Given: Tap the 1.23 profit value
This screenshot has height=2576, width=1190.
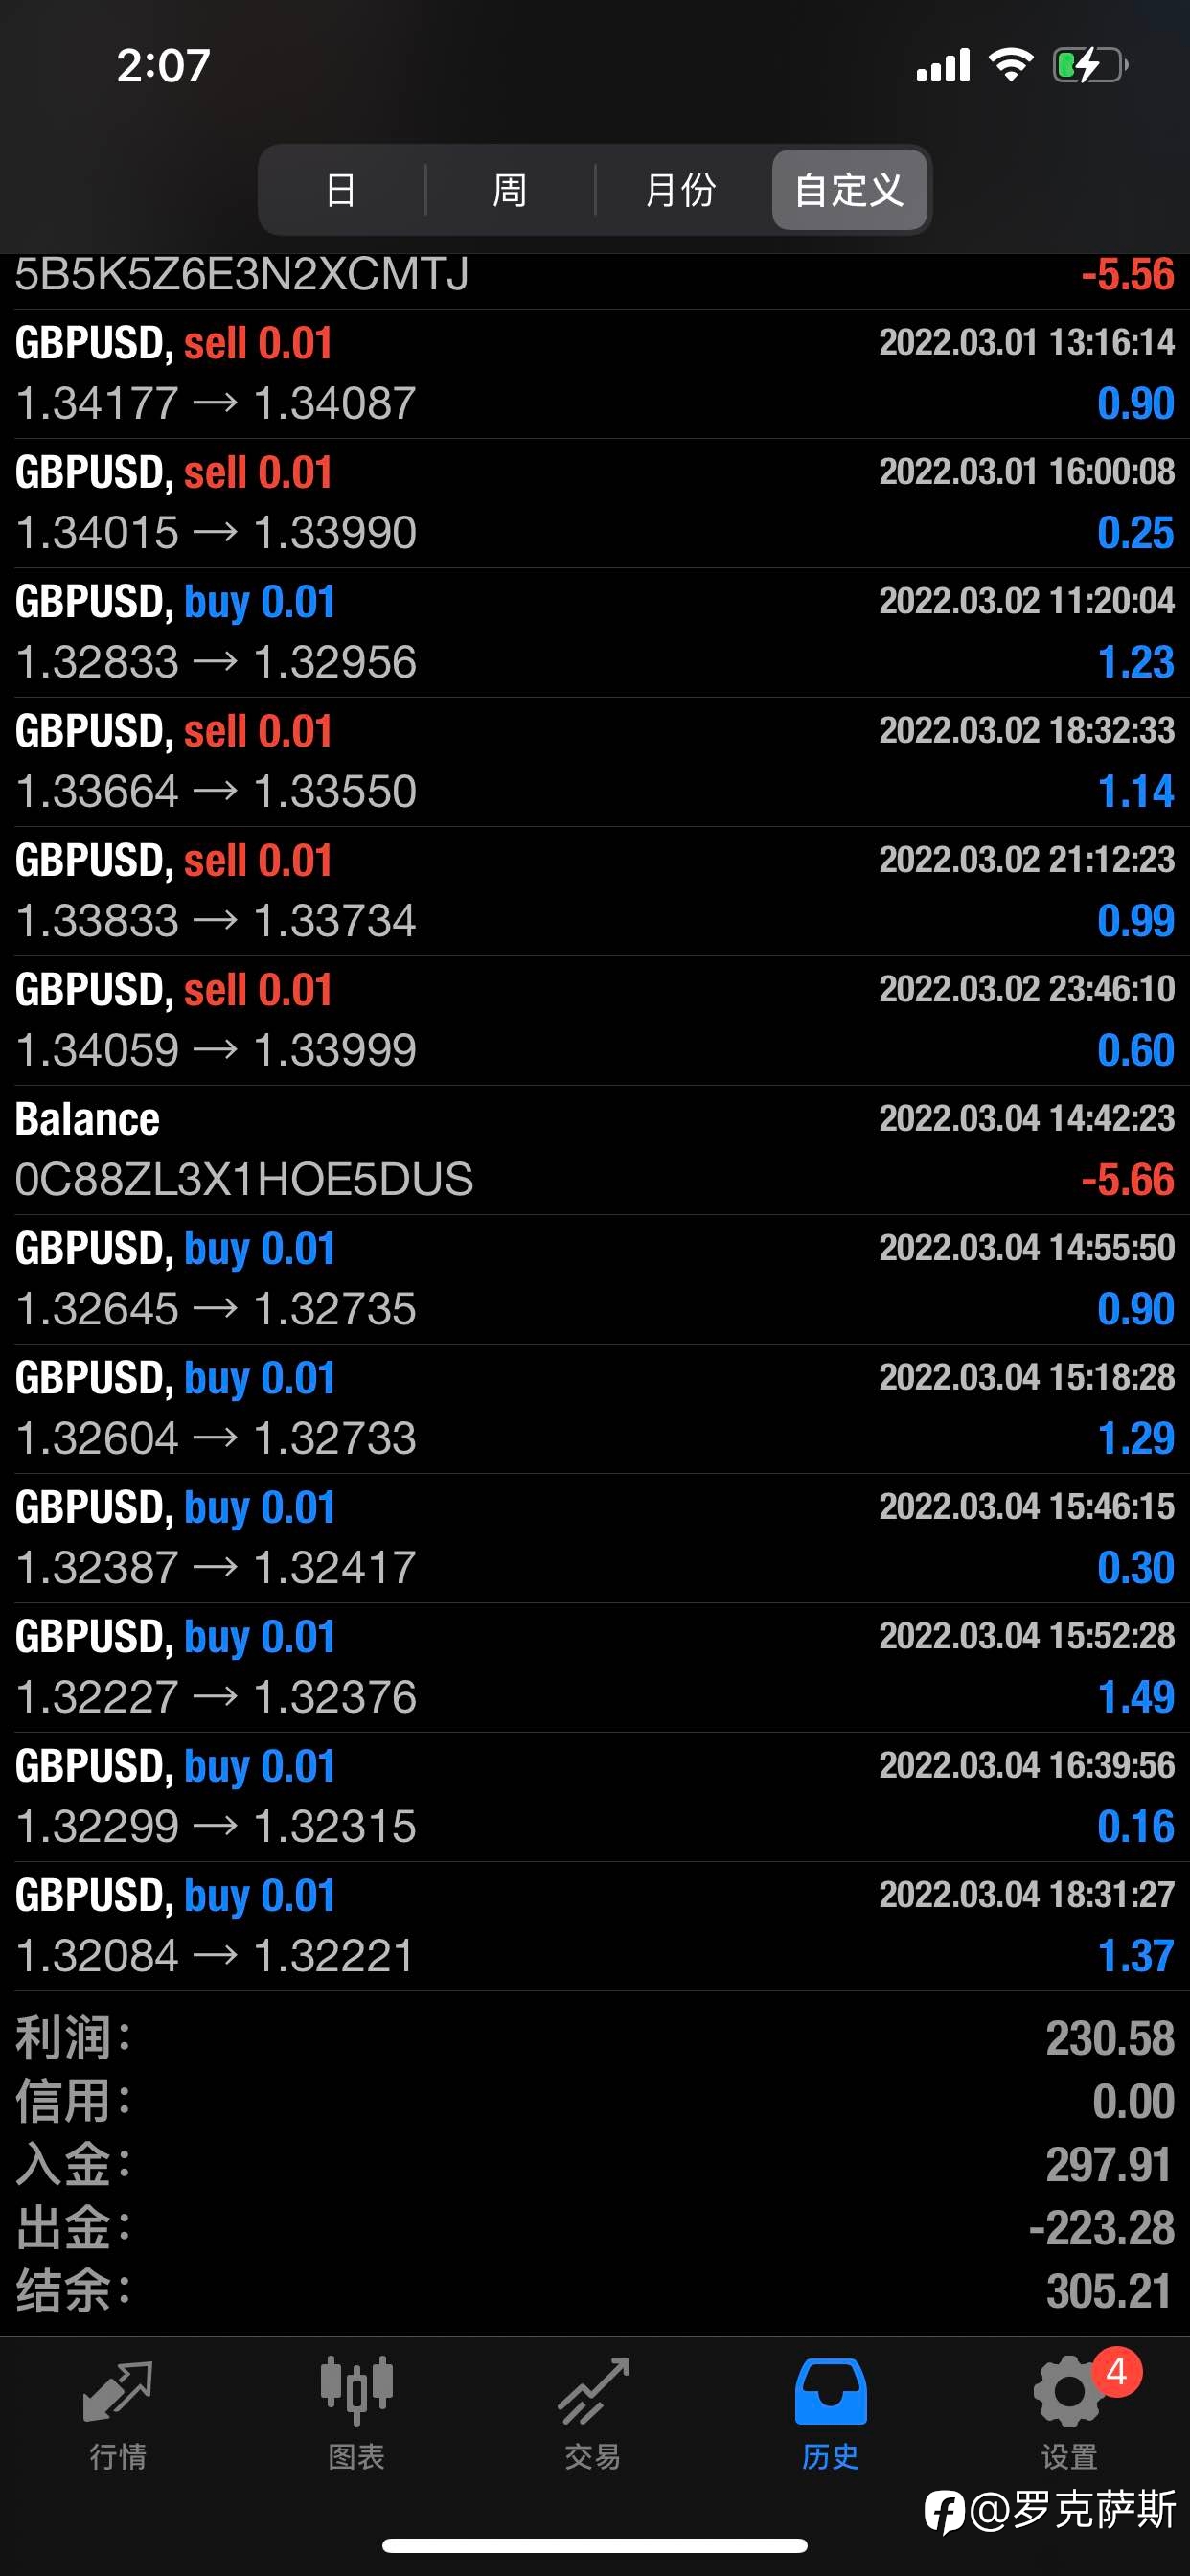Looking at the screenshot, I should tap(1136, 662).
